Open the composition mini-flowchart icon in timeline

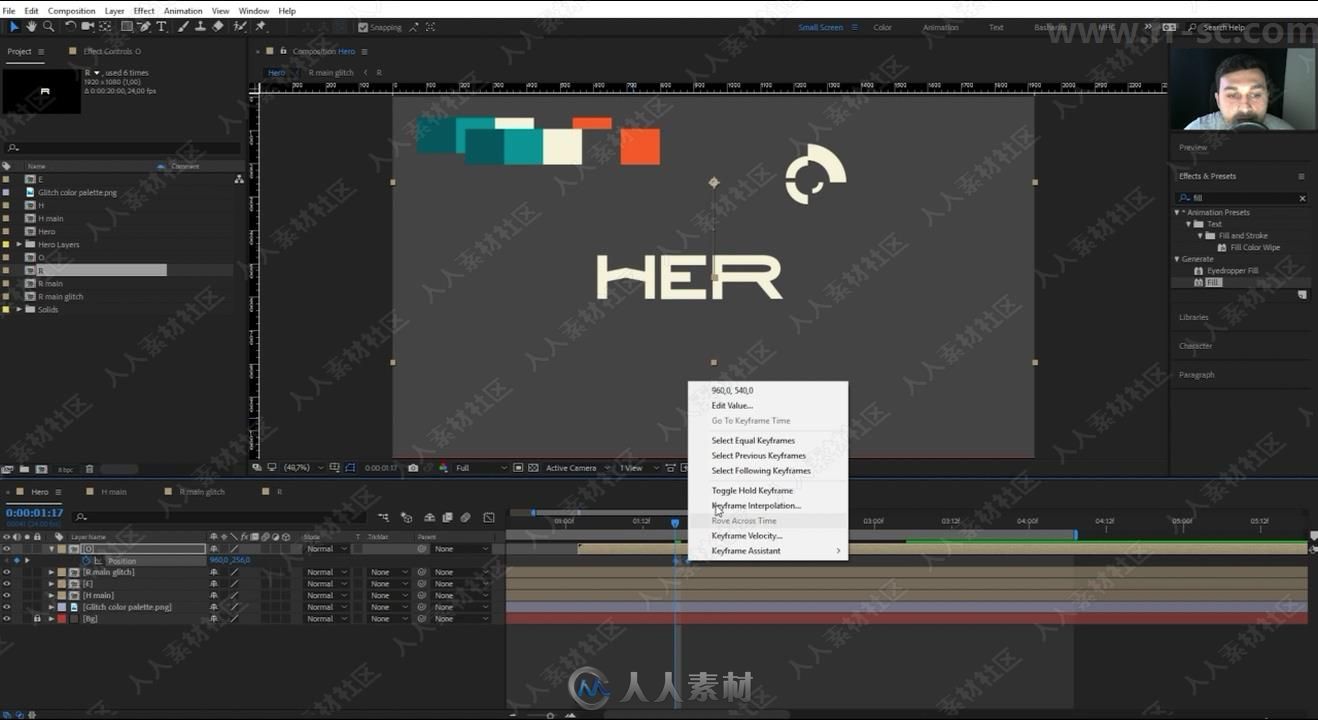click(383, 517)
